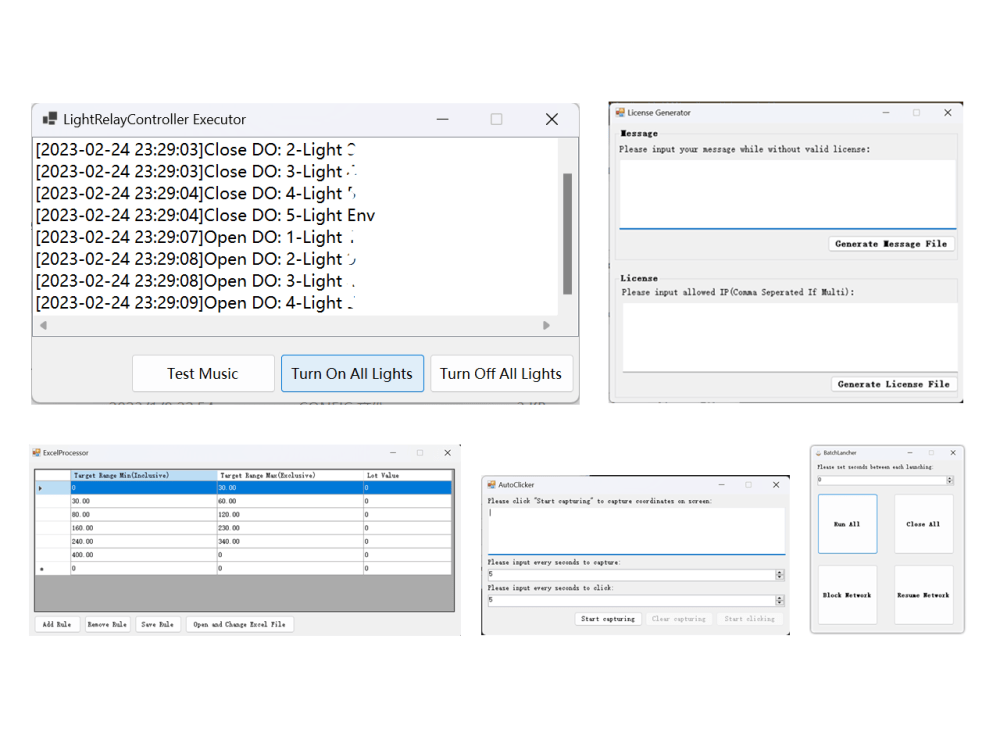This screenshot has width=1000, height=750.
Task: Click the Target Range Max(Exclusive) column header
Action: click(x=290, y=475)
